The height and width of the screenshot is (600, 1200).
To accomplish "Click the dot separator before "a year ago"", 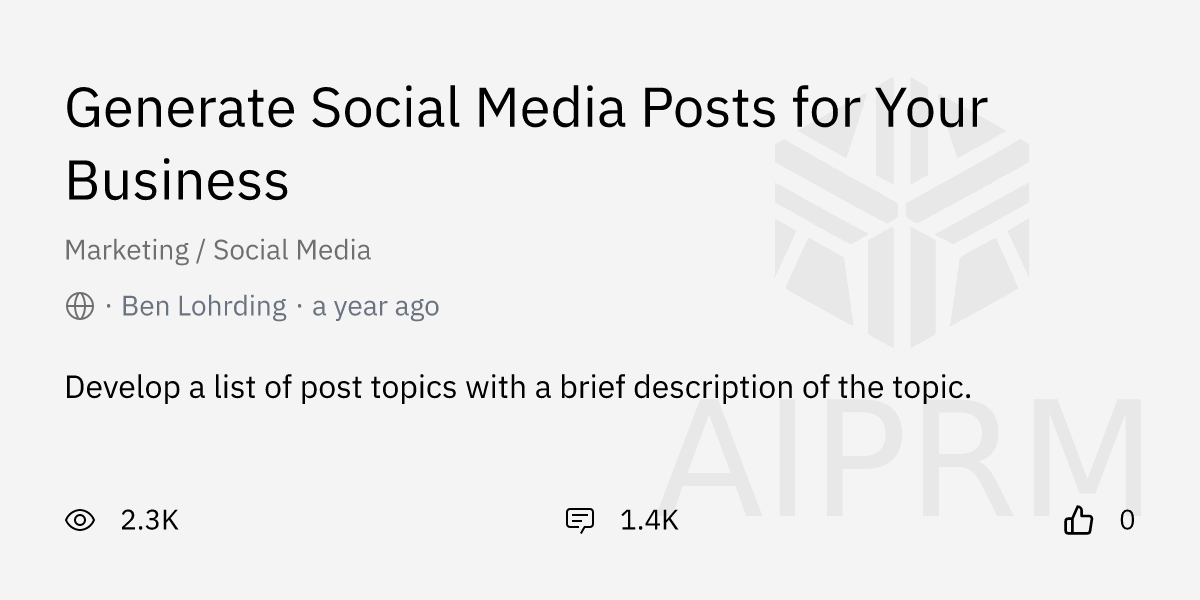I will click(299, 306).
